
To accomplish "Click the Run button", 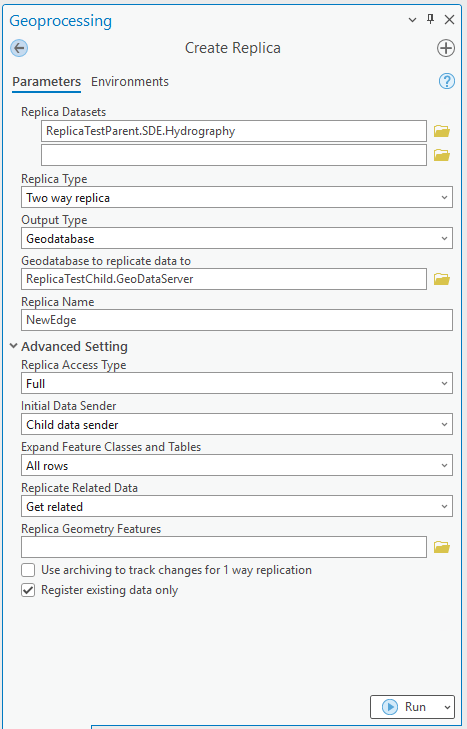I will coord(404,707).
